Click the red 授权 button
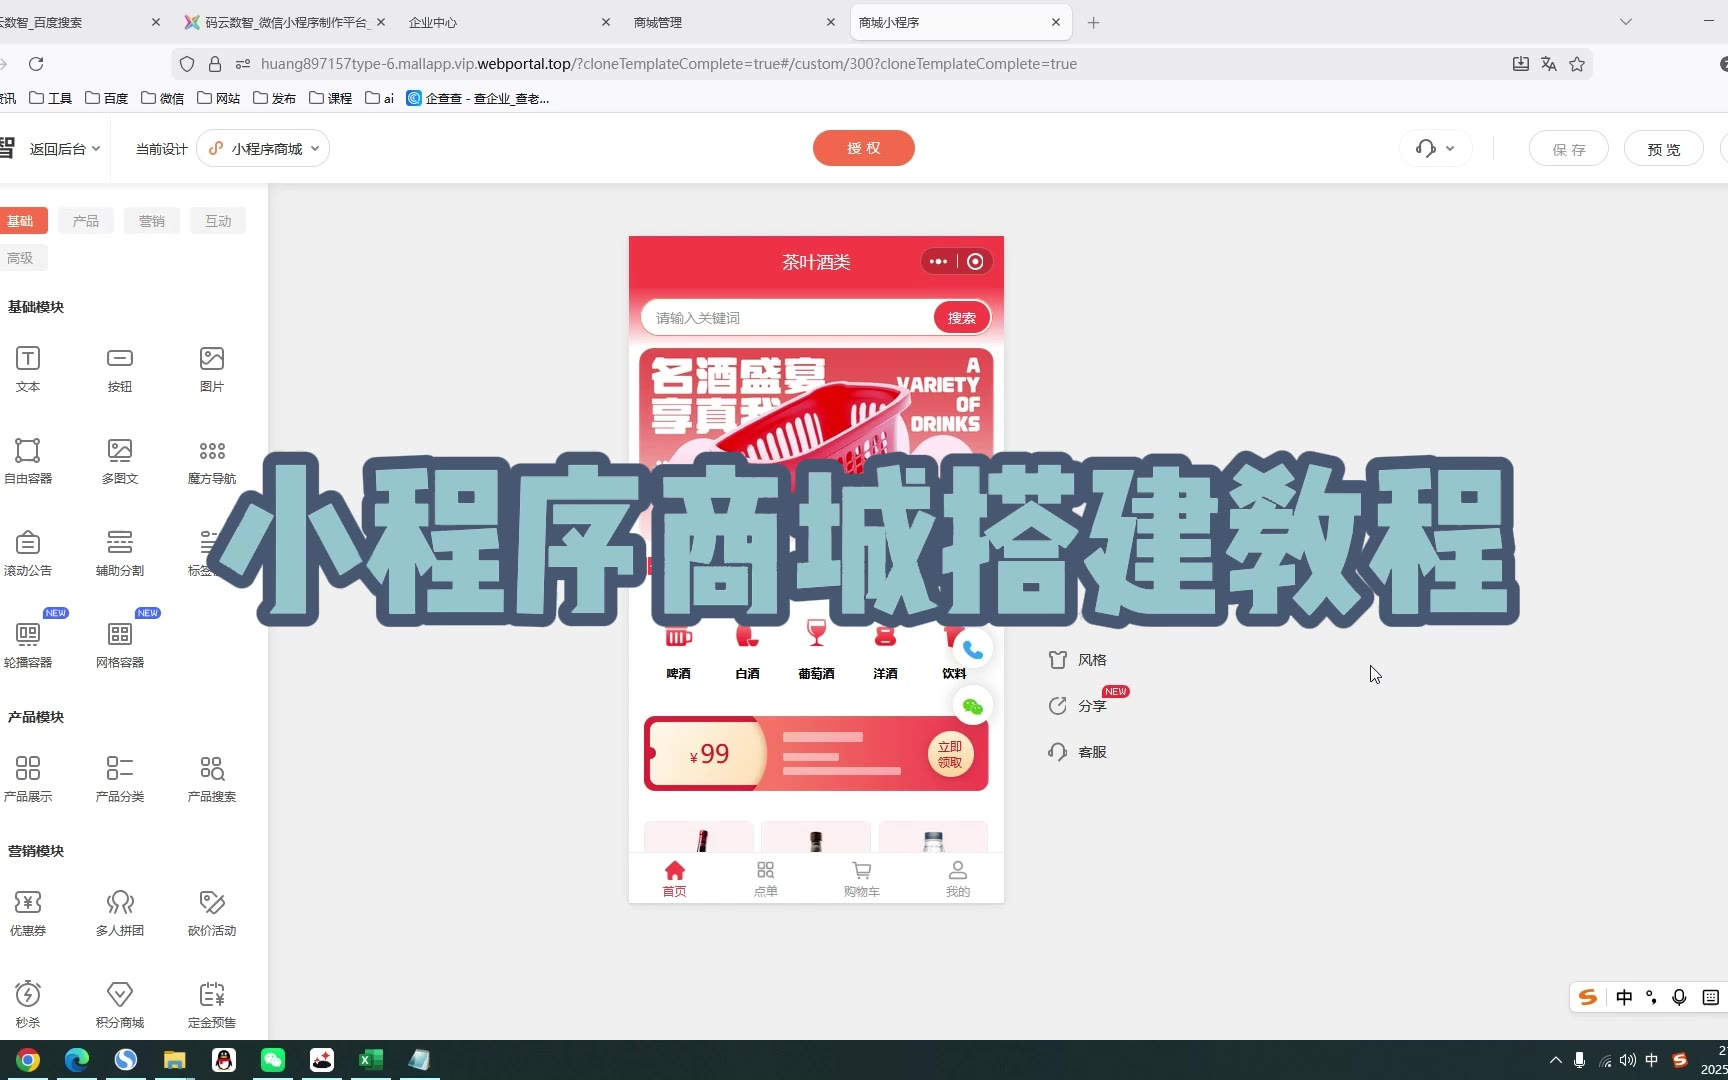1728x1080 pixels. coord(864,148)
